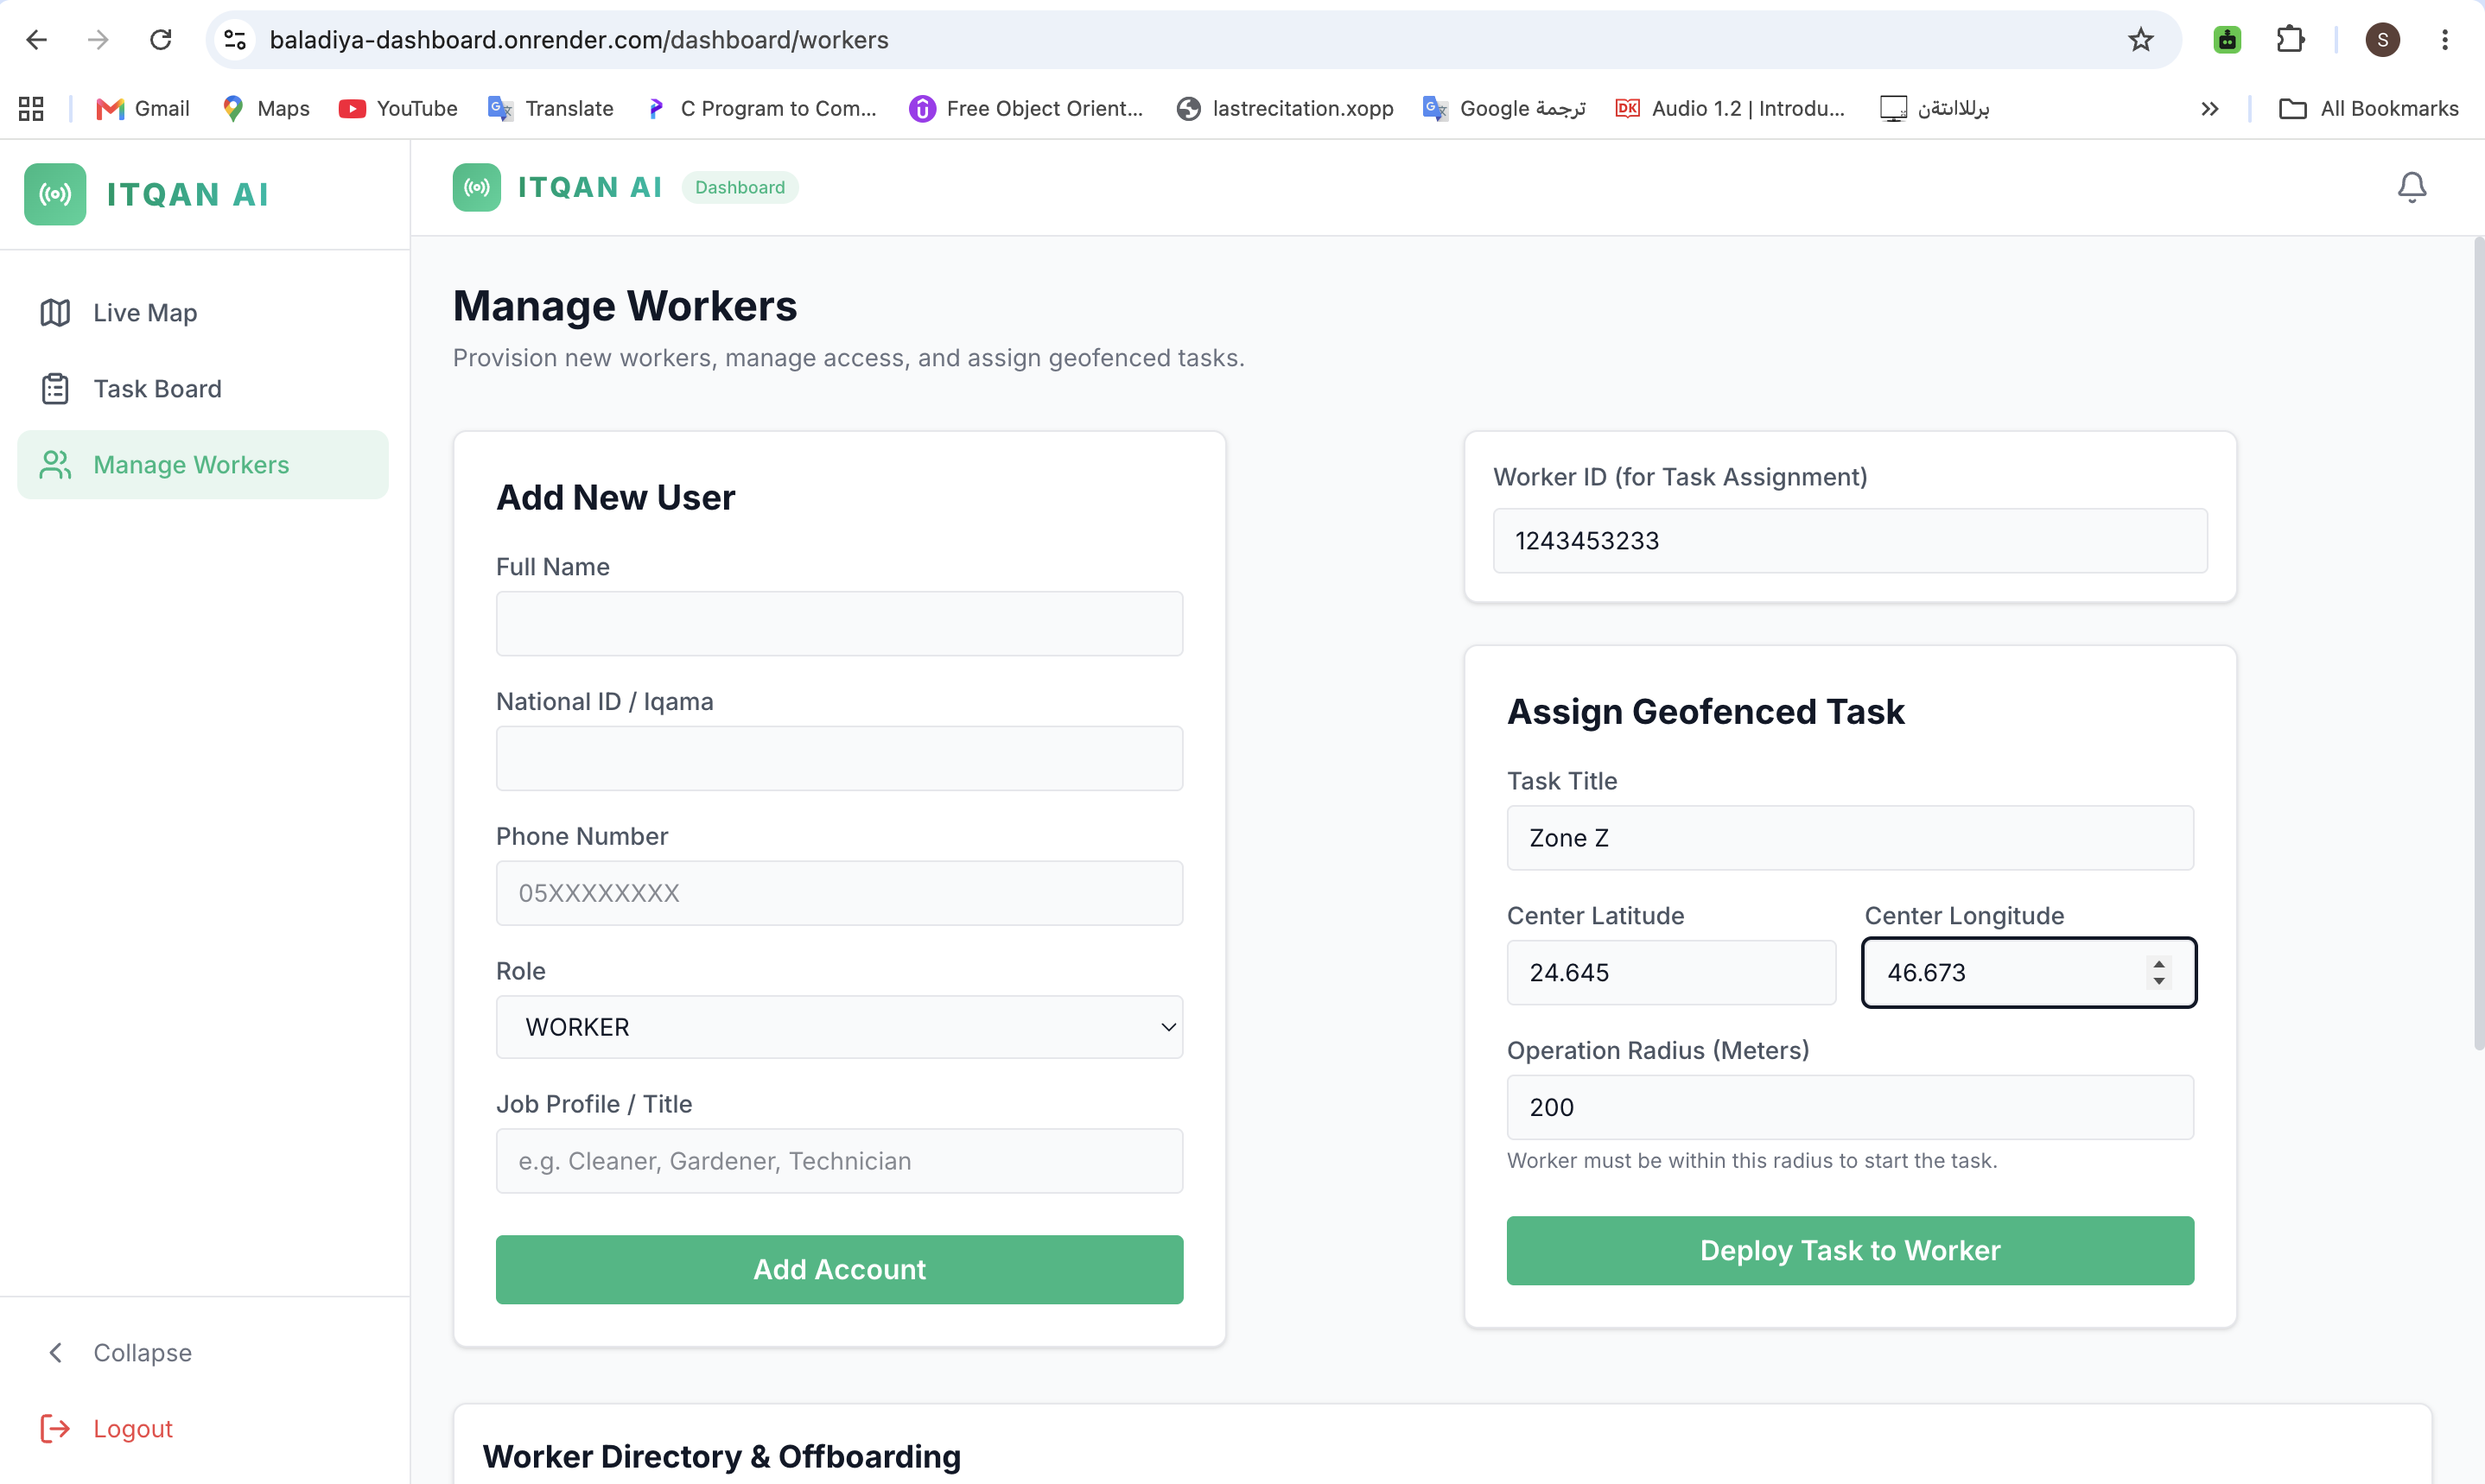Click the Add Account button

click(x=839, y=1269)
